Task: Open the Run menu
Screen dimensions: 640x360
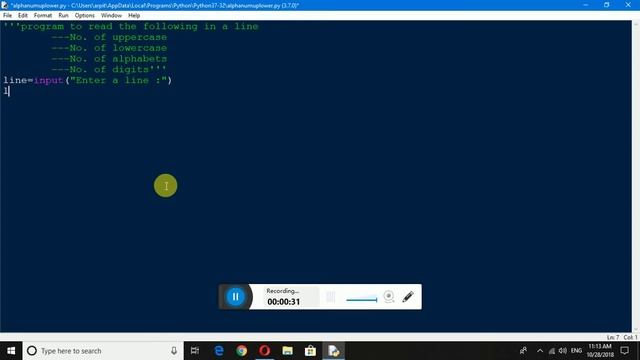Action: 63,16
